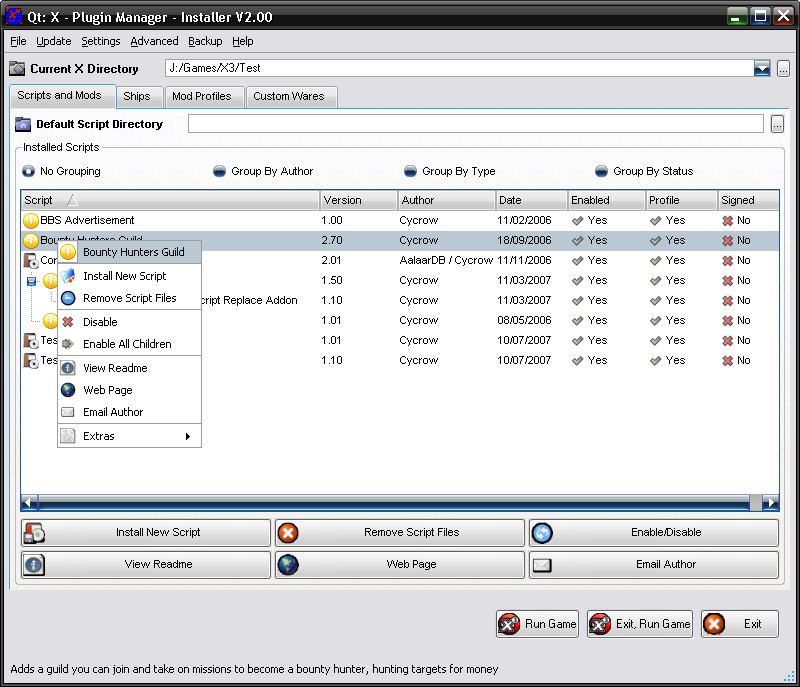Click the Install New Script button icon

tap(34, 533)
